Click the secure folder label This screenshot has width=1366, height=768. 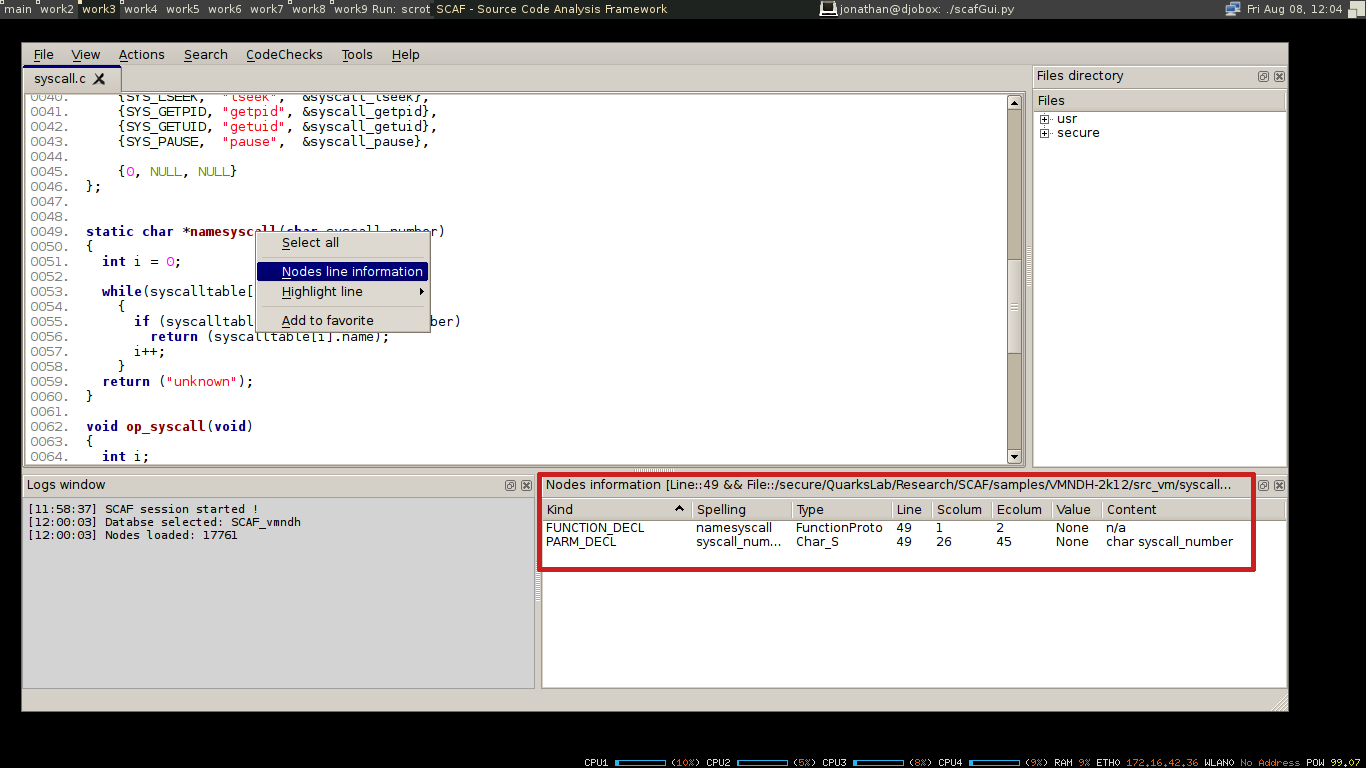click(x=1078, y=133)
